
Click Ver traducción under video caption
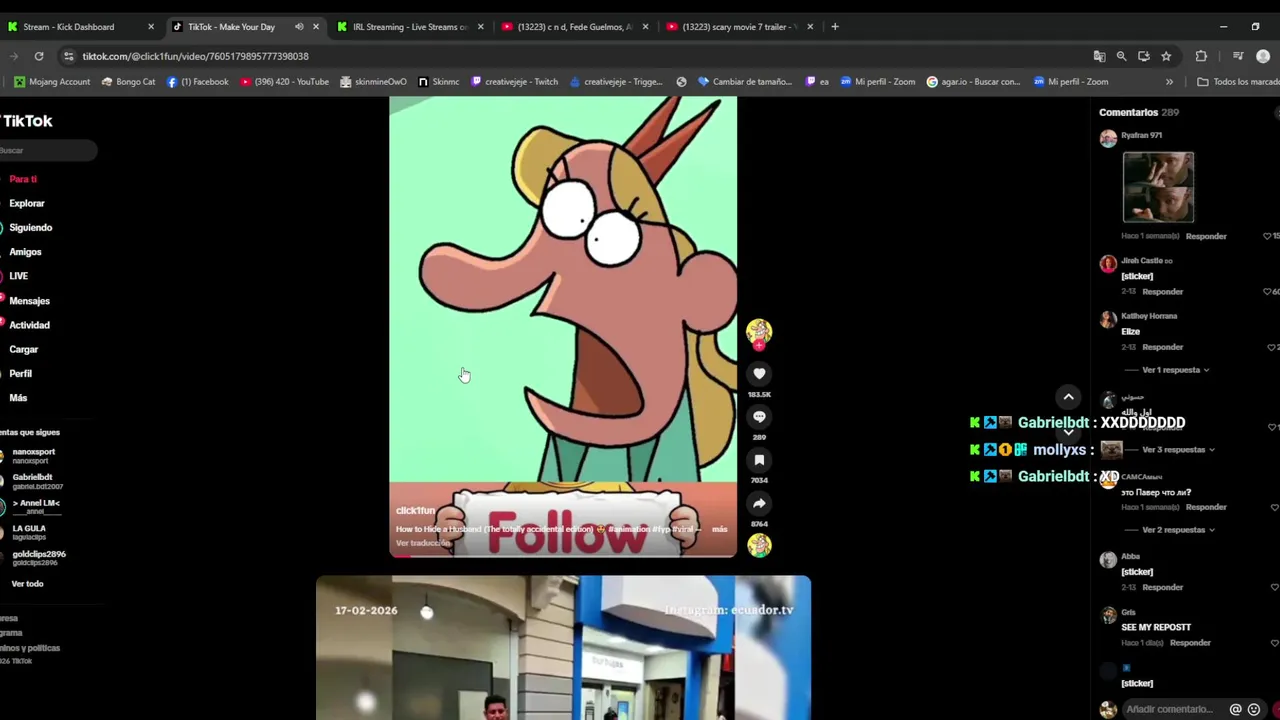point(423,543)
